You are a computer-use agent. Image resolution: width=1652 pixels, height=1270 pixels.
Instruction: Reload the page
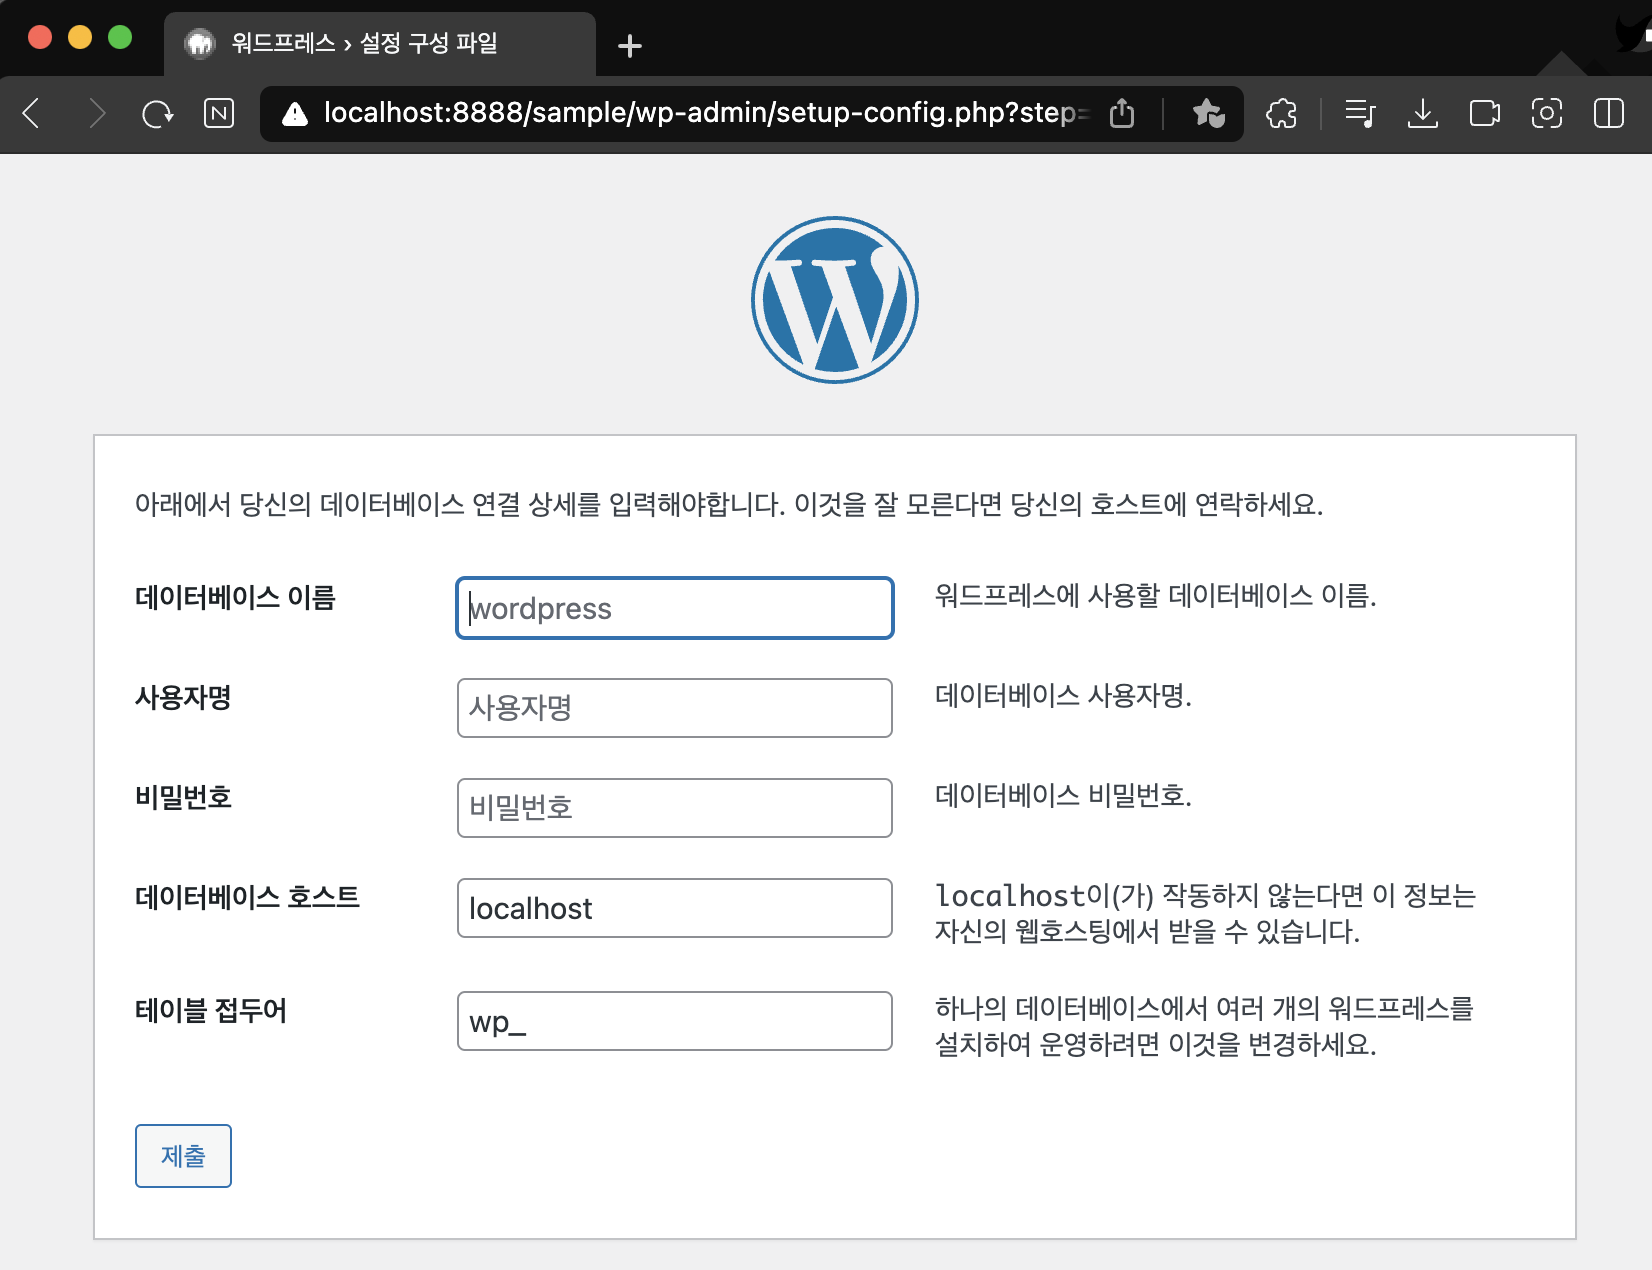point(157,113)
